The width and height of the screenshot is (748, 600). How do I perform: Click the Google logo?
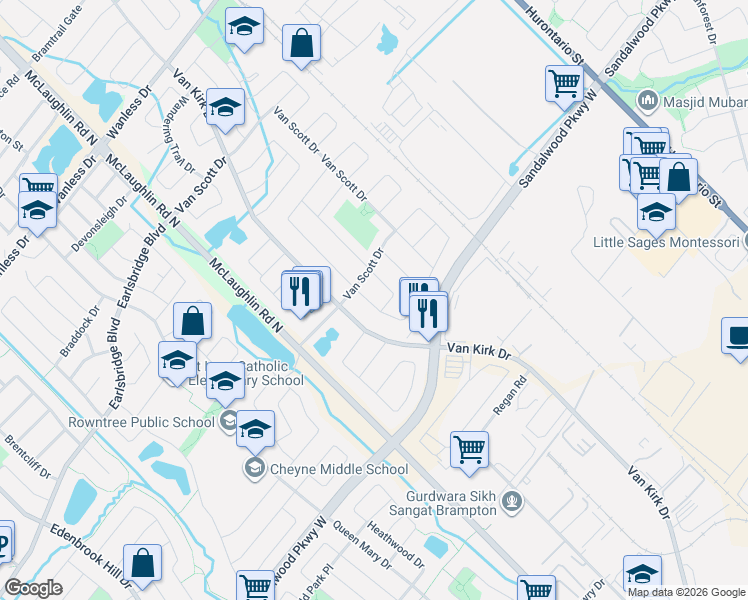[33, 588]
